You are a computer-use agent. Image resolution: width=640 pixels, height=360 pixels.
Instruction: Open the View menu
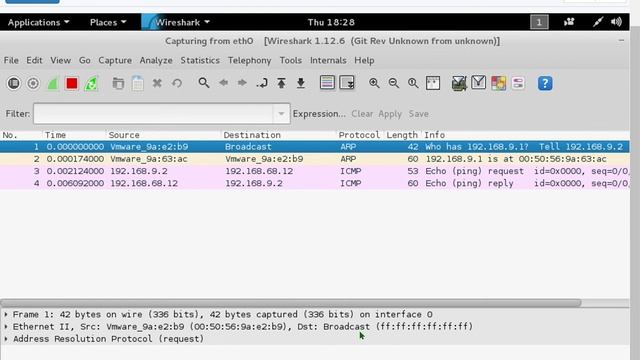click(x=60, y=60)
